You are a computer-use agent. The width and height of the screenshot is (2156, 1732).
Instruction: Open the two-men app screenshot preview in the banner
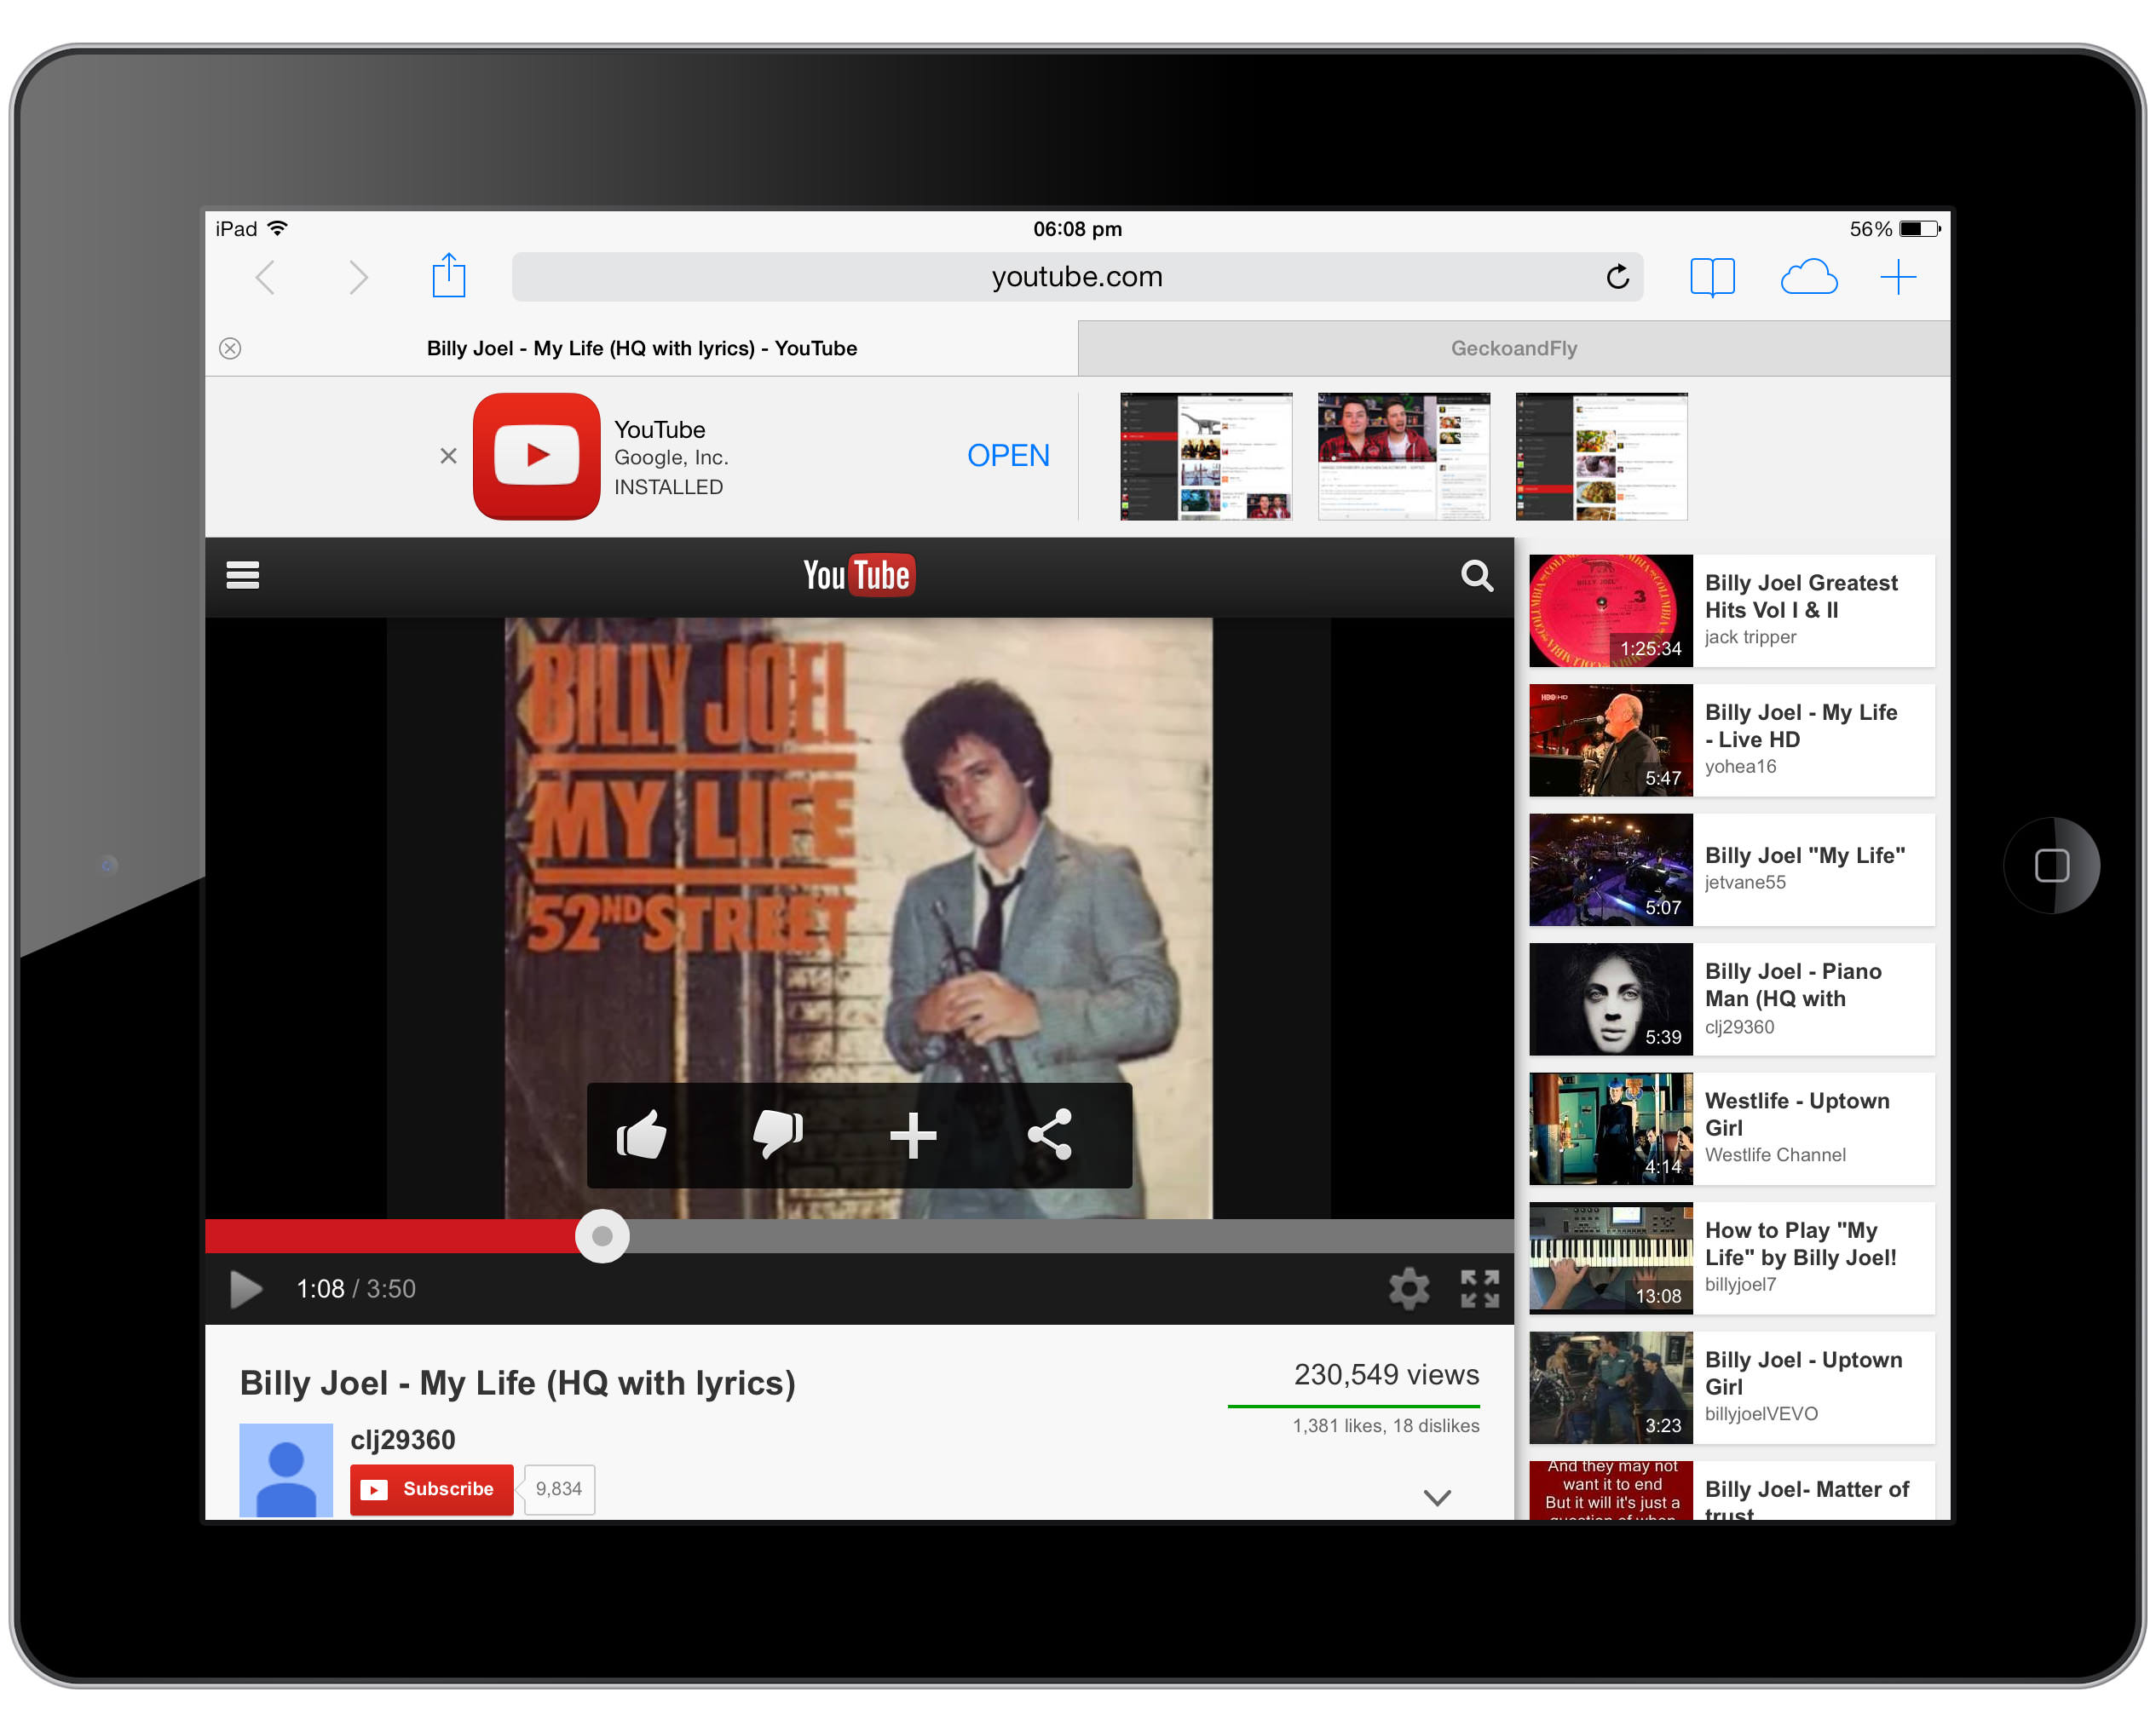tap(1403, 456)
